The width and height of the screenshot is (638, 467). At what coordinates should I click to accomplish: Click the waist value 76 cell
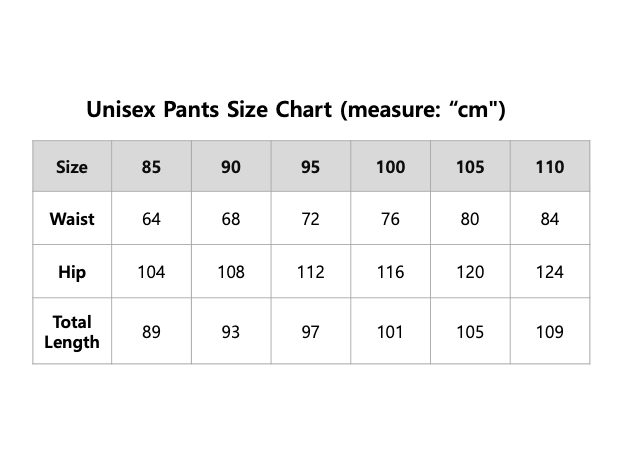click(x=391, y=218)
